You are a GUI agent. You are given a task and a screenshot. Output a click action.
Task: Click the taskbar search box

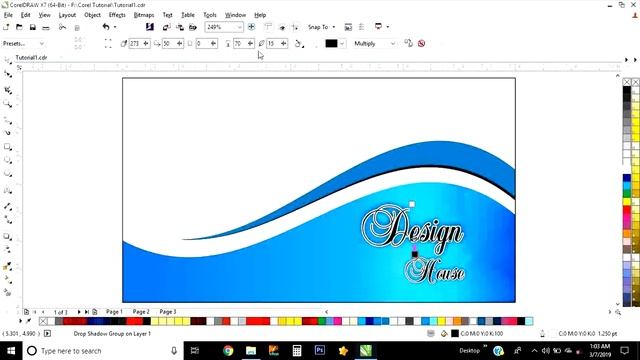[102, 351]
